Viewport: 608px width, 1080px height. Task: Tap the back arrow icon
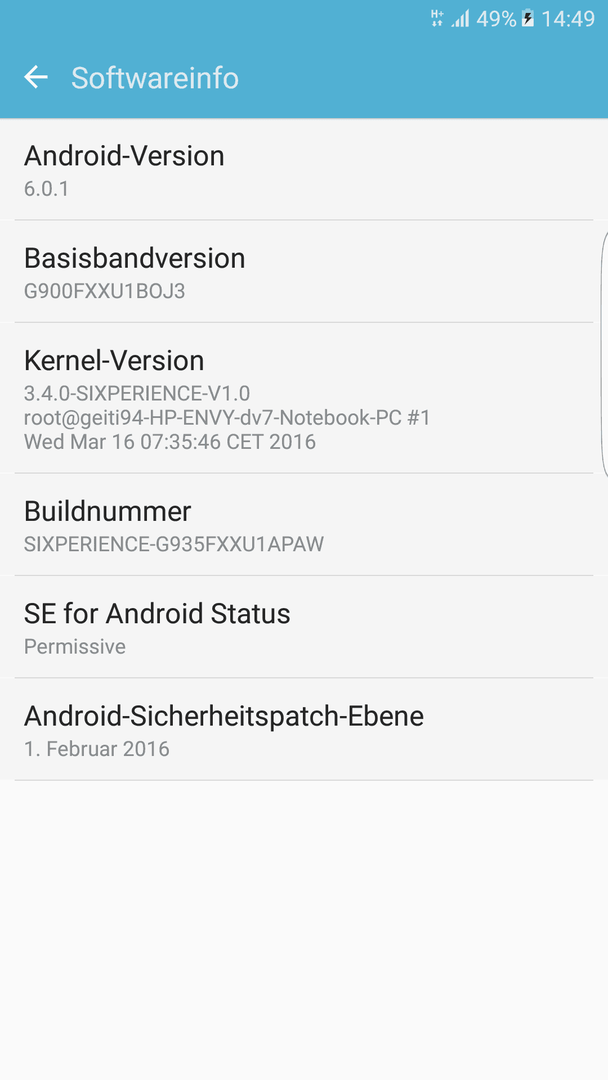[36, 77]
